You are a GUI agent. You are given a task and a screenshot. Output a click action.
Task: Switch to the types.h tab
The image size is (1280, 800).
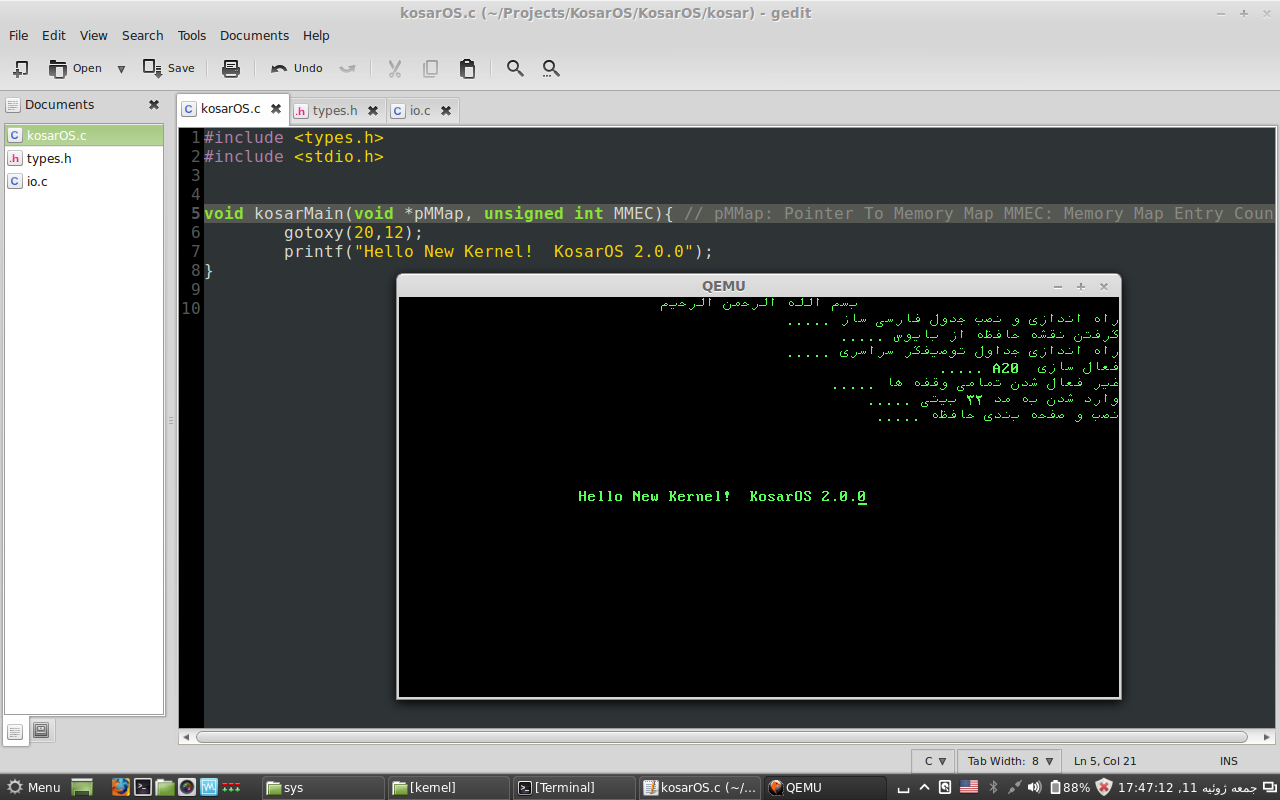(x=334, y=110)
